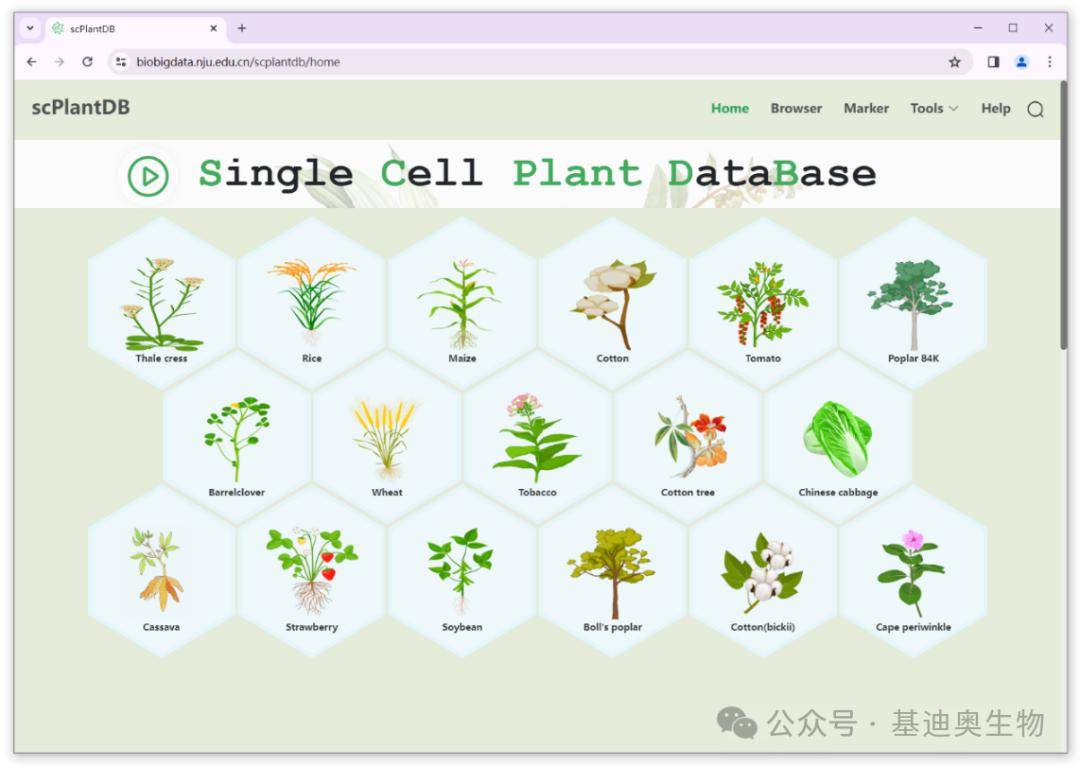Viewport: 1080px width, 767px height.
Task: Click the Help link
Action: 995,109
